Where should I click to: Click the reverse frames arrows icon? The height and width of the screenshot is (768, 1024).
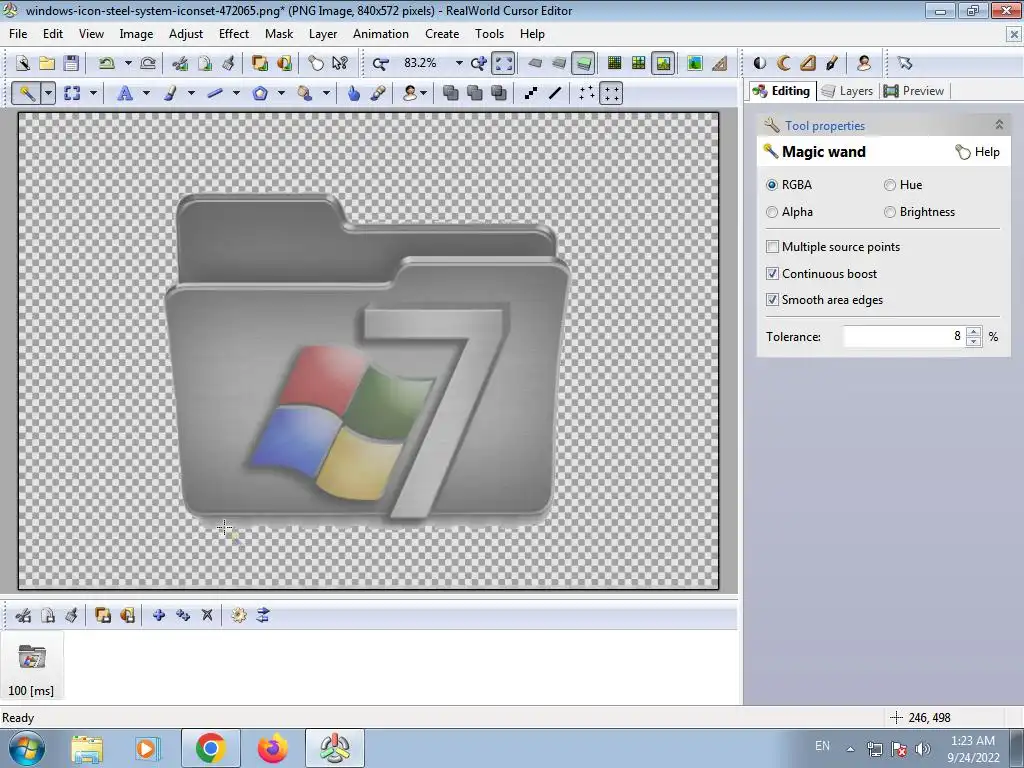click(263, 615)
